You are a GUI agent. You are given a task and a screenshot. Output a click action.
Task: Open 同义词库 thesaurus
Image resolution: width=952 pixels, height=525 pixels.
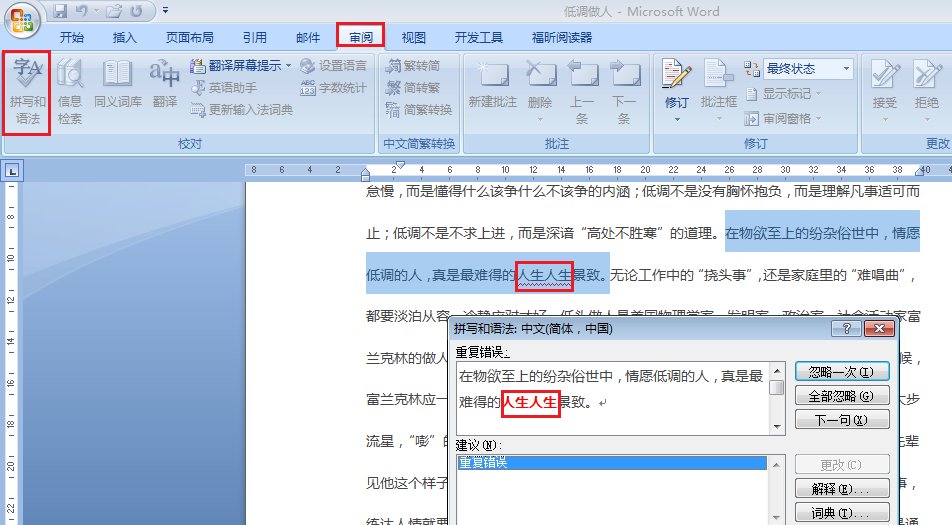pos(117,85)
